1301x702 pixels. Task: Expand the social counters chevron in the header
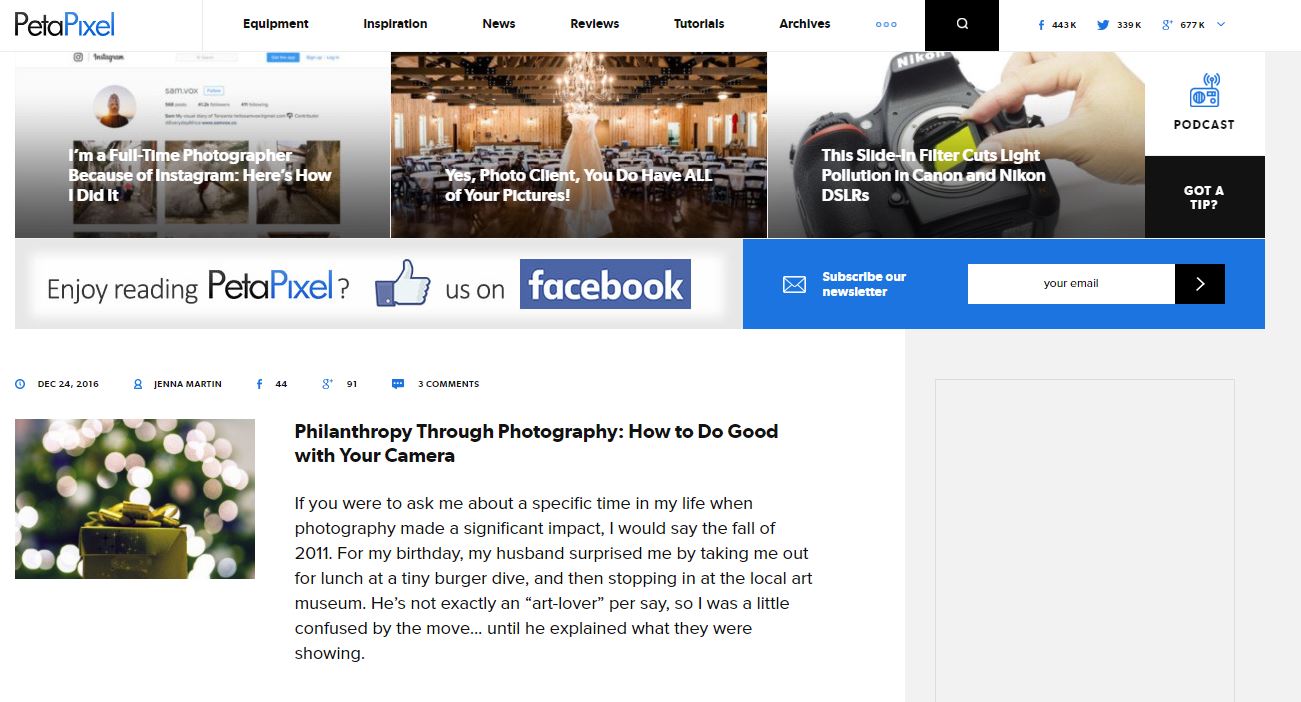(1220, 24)
